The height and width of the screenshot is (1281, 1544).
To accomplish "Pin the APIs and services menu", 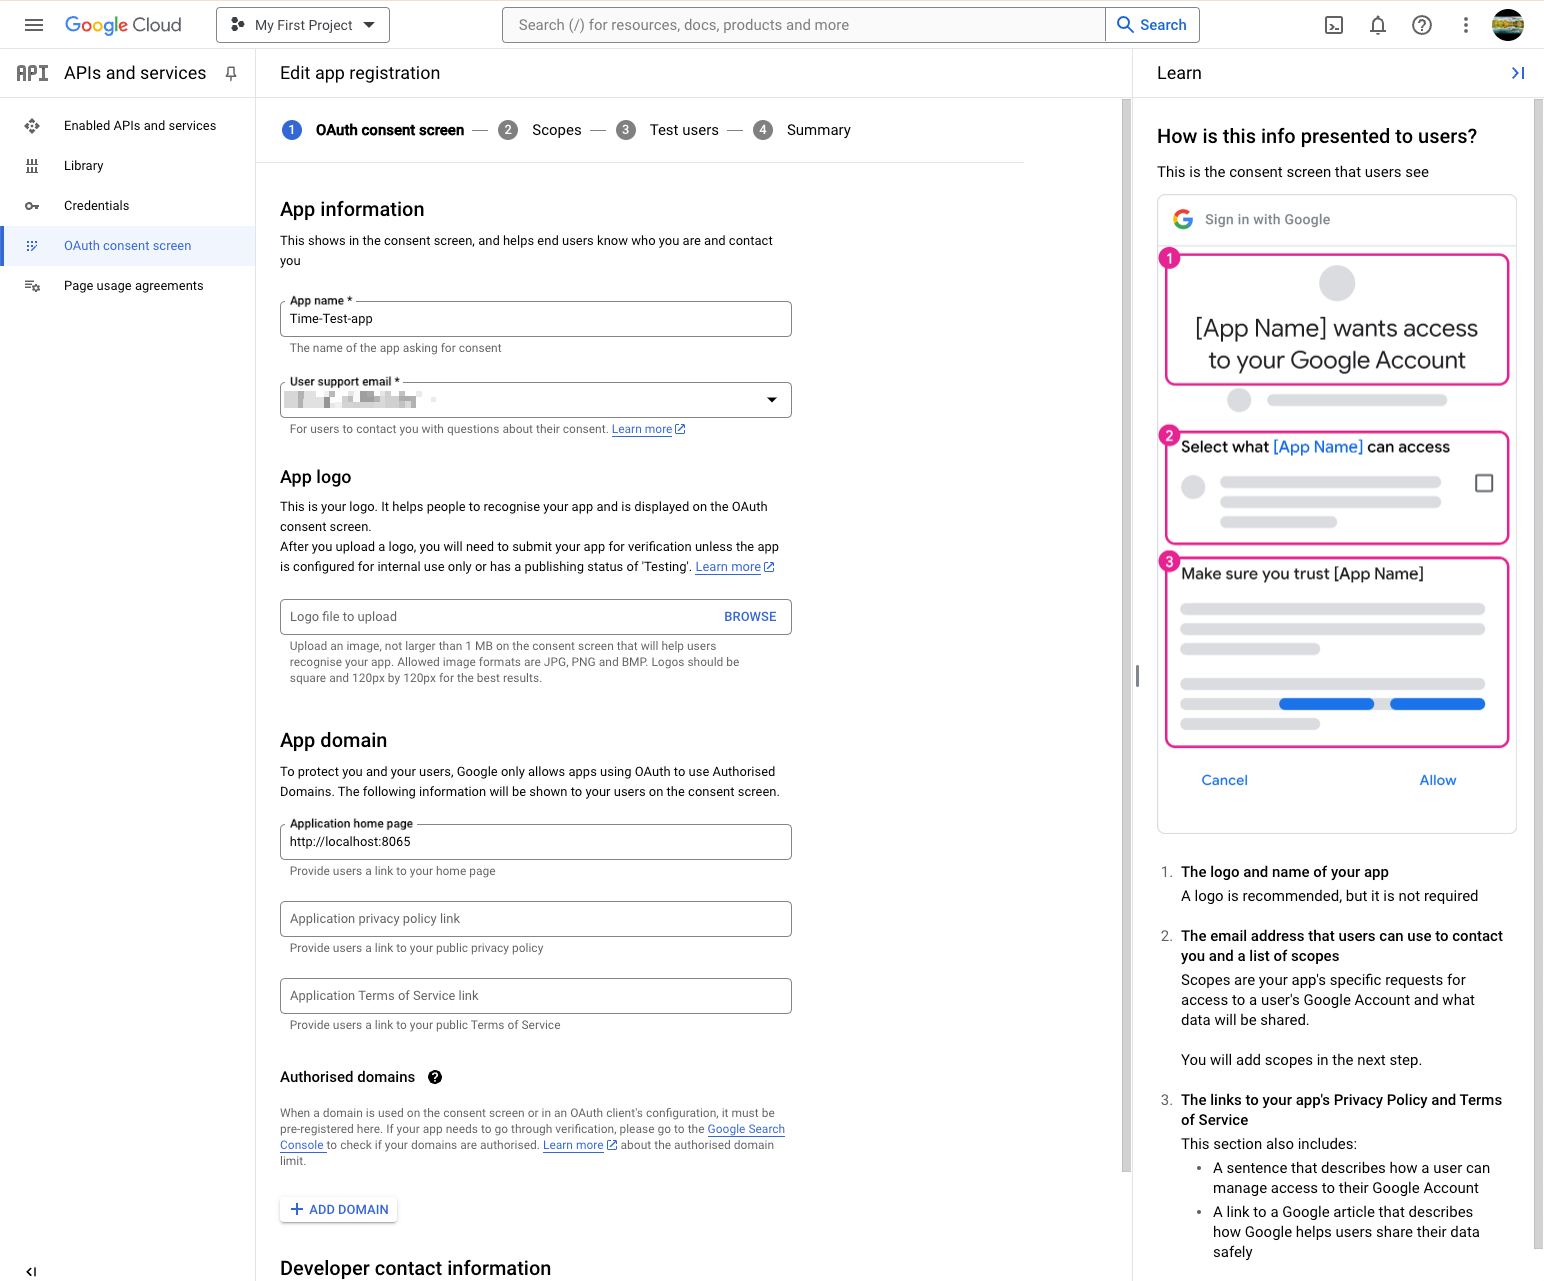I will (231, 73).
